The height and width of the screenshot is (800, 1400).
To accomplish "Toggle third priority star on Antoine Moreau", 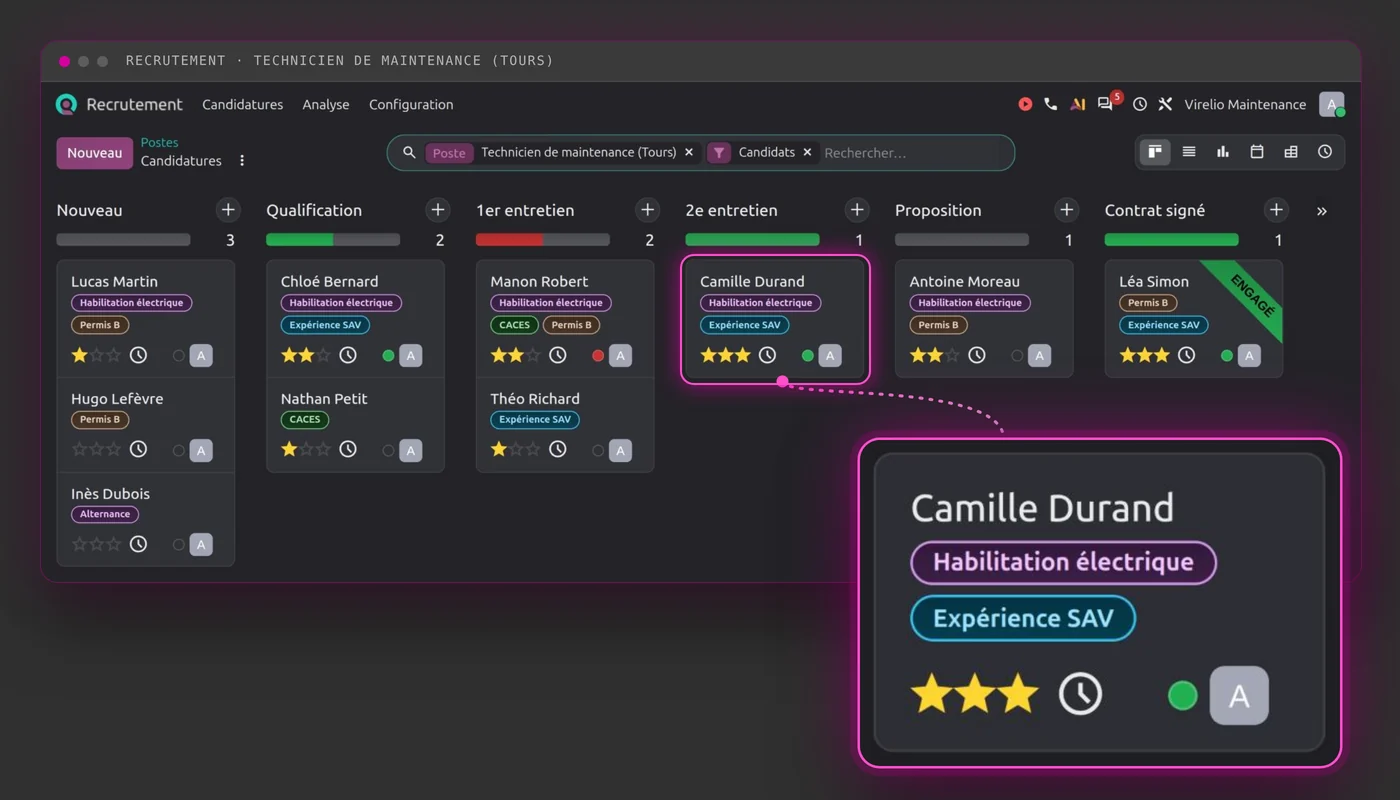I will pos(952,355).
